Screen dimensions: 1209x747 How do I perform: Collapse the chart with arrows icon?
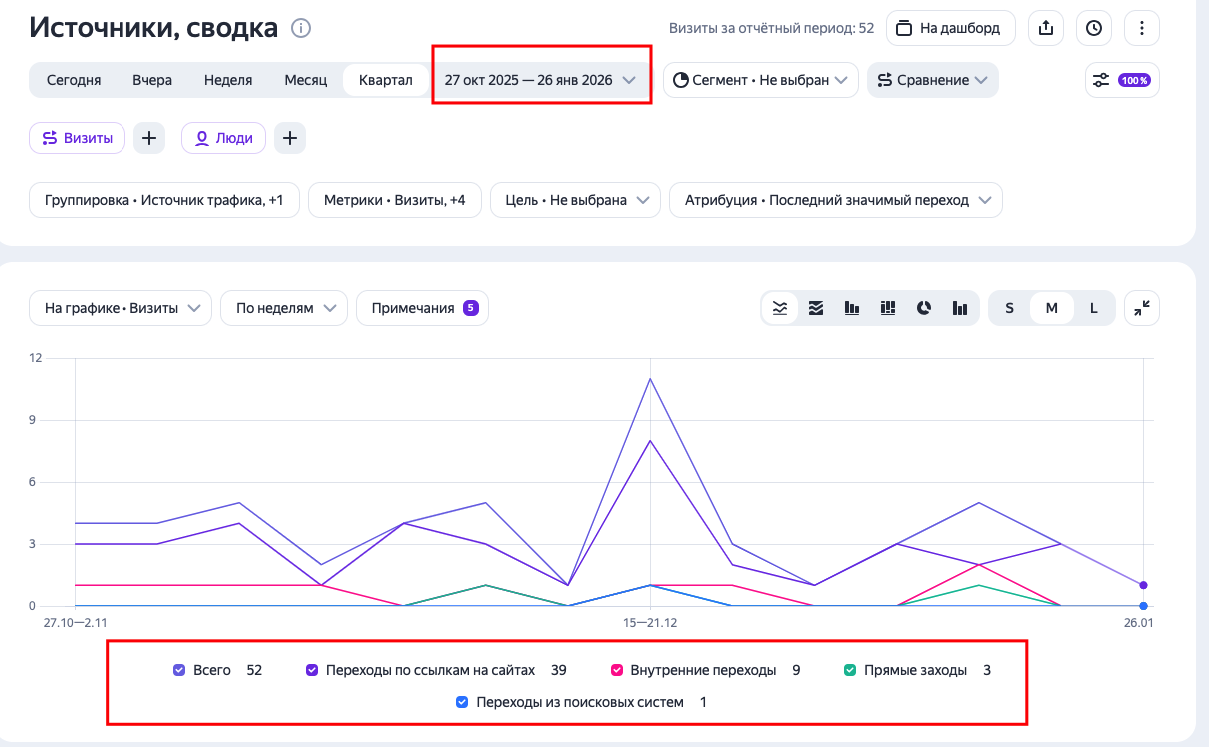(x=1142, y=308)
